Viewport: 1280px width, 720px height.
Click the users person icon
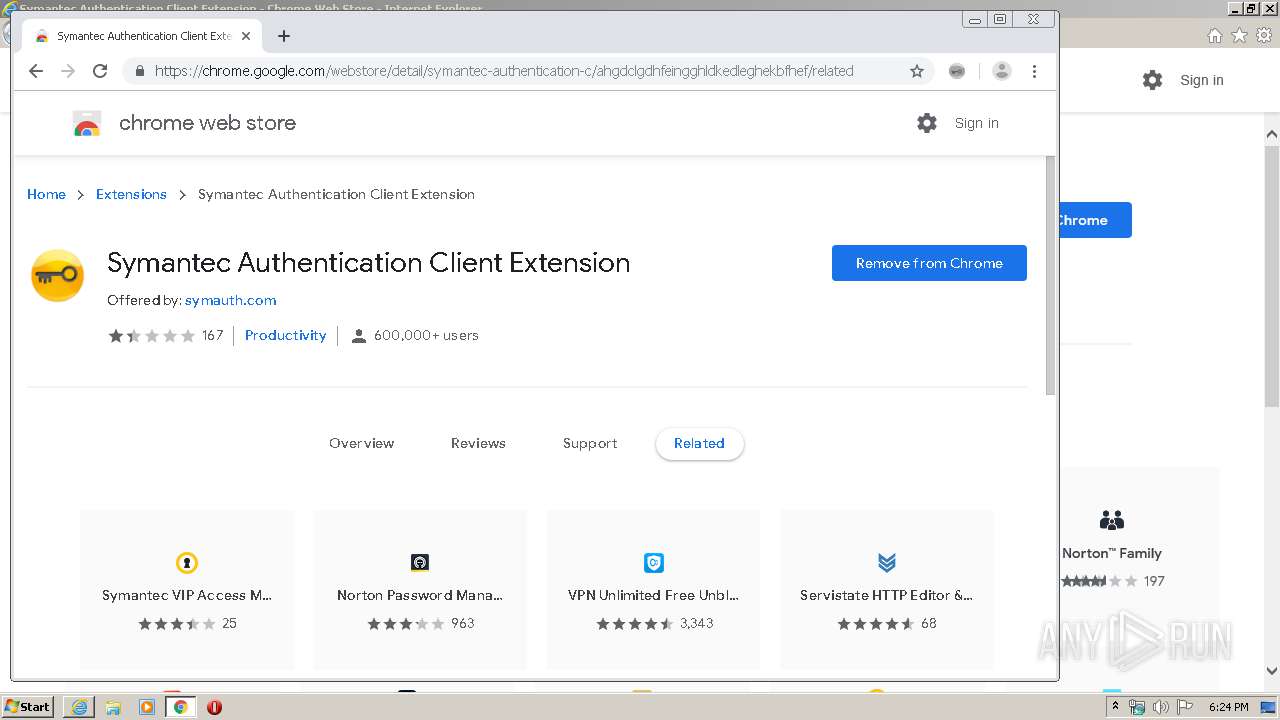tap(359, 336)
